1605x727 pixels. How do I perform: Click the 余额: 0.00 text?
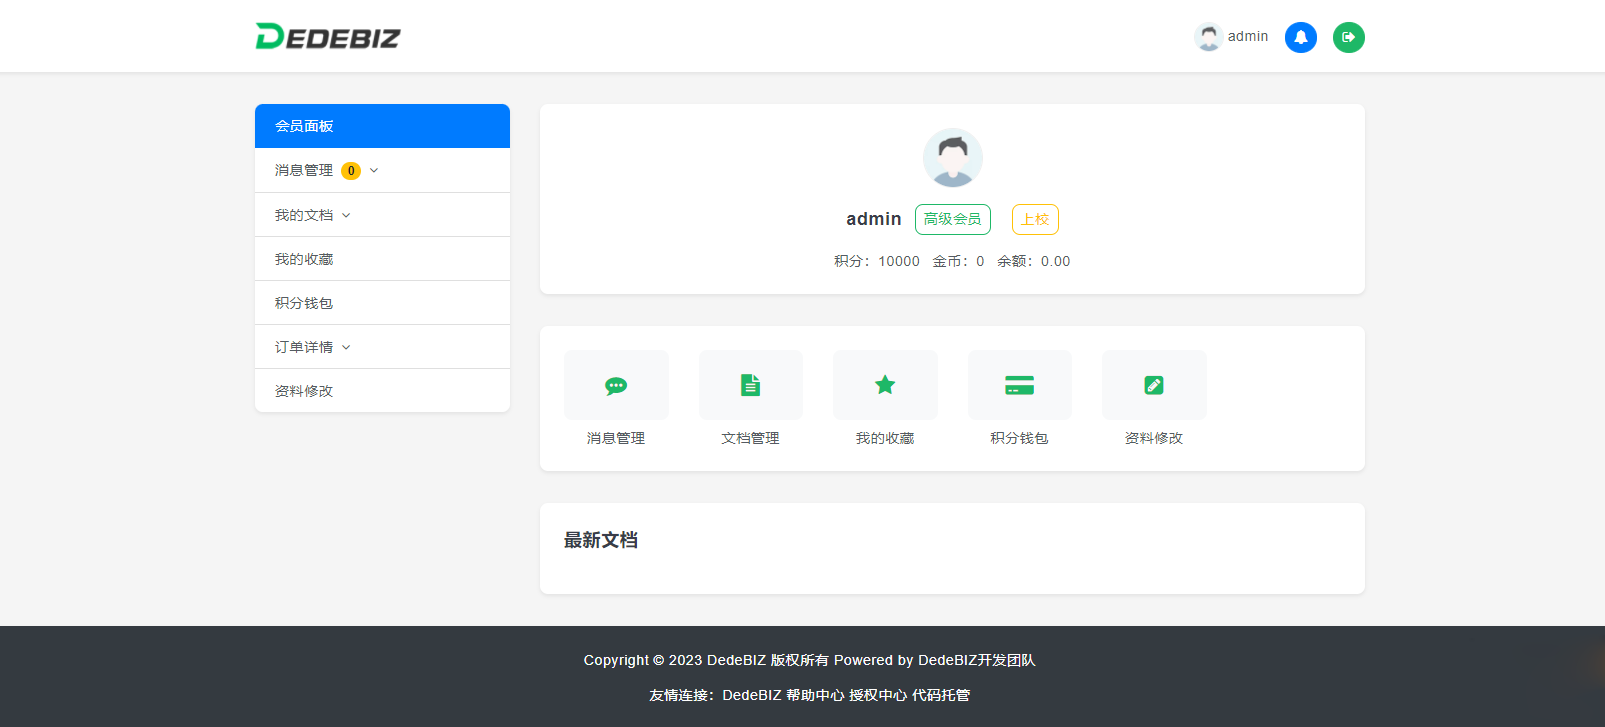[x=1034, y=261]
